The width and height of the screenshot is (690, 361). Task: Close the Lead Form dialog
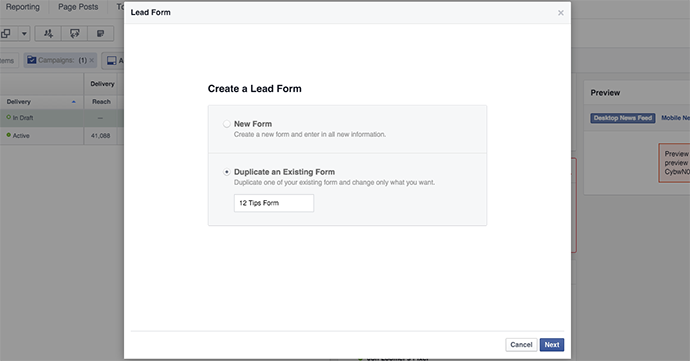pyautogui.click(x=561, y=13)
